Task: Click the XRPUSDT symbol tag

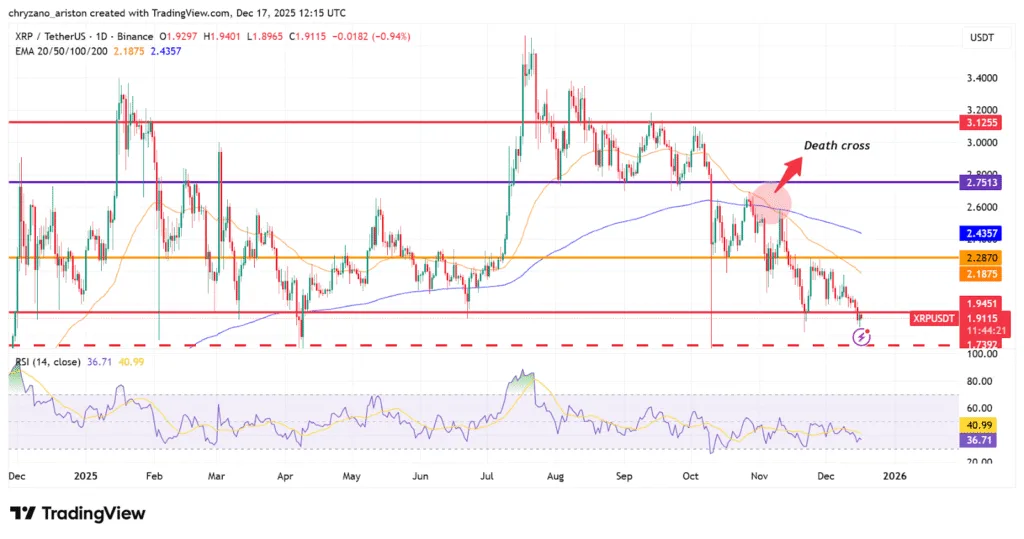Action: pos(933,319)
